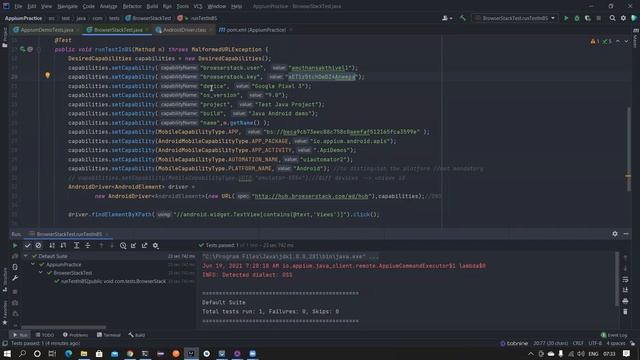Sort test results by duration

point(63,246)
